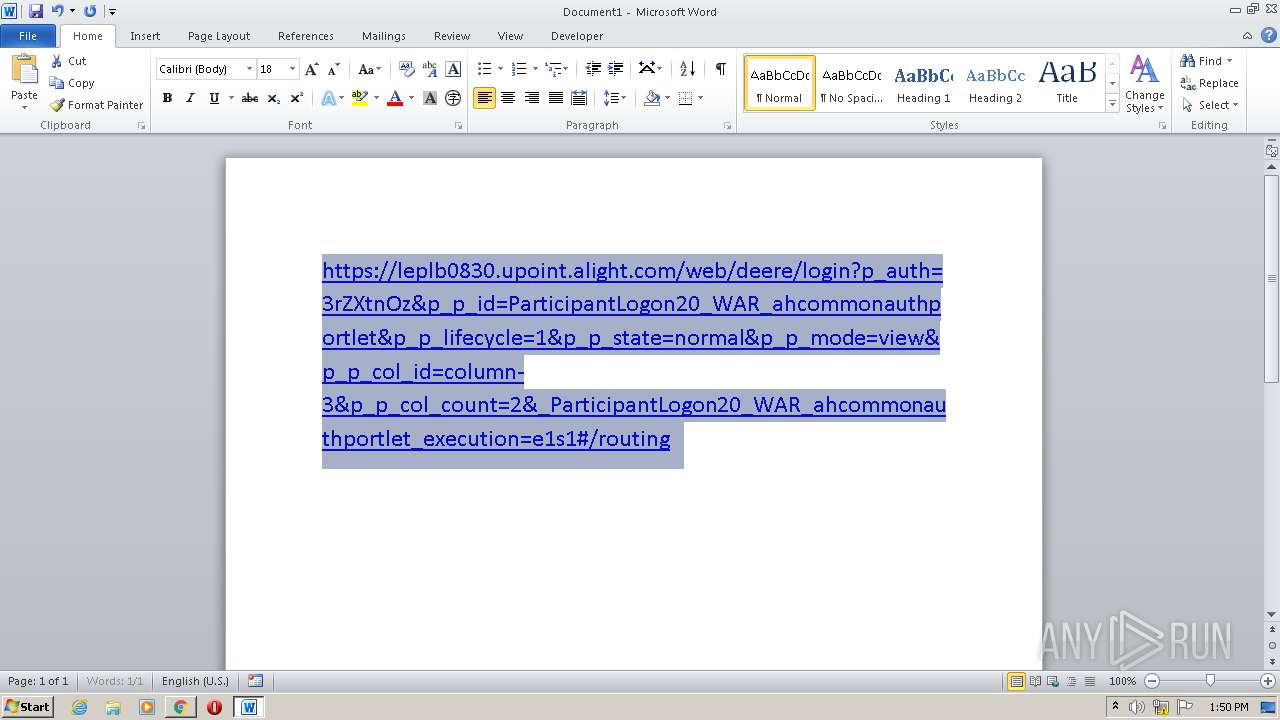
Task: Open the Select dropdown in Editing
Action: pos(1210,105)
